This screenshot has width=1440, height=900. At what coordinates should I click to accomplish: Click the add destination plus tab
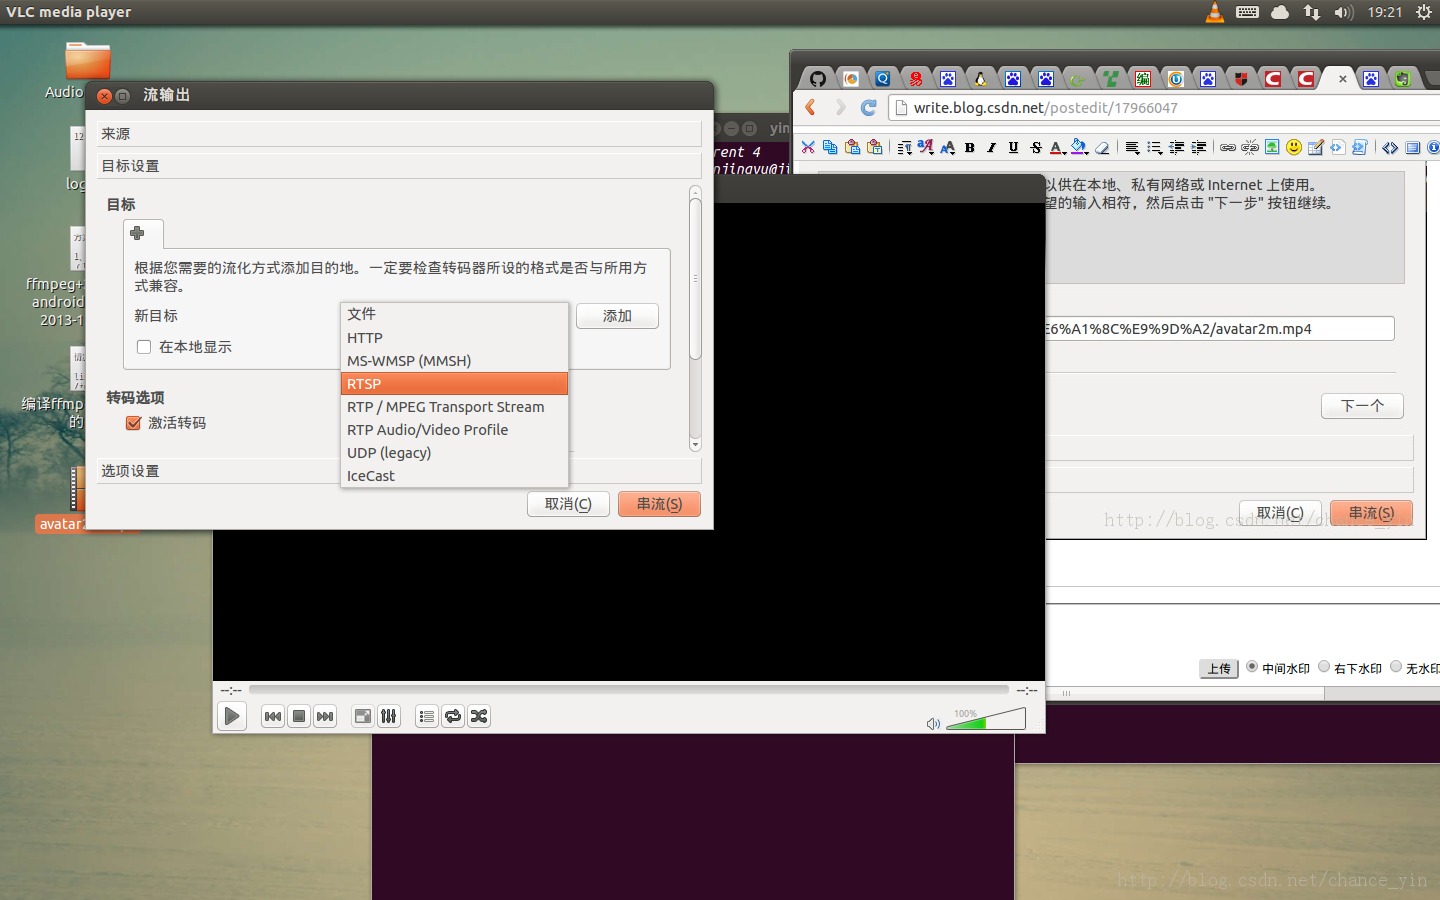138,233
